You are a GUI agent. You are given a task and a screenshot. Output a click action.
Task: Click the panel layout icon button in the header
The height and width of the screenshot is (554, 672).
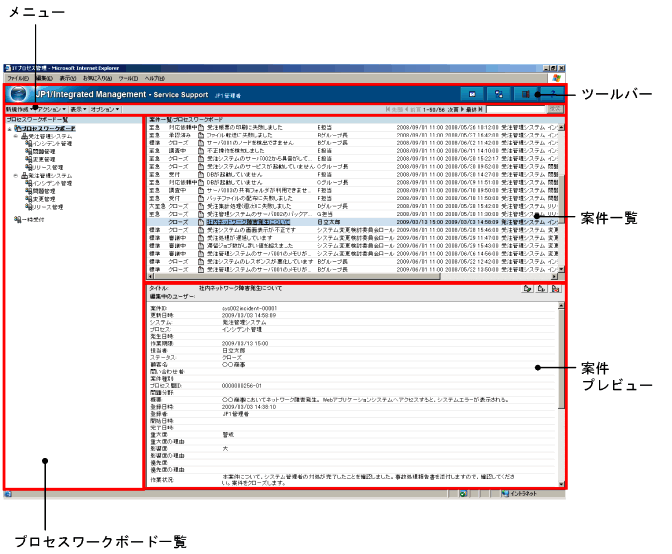point(525,94)
